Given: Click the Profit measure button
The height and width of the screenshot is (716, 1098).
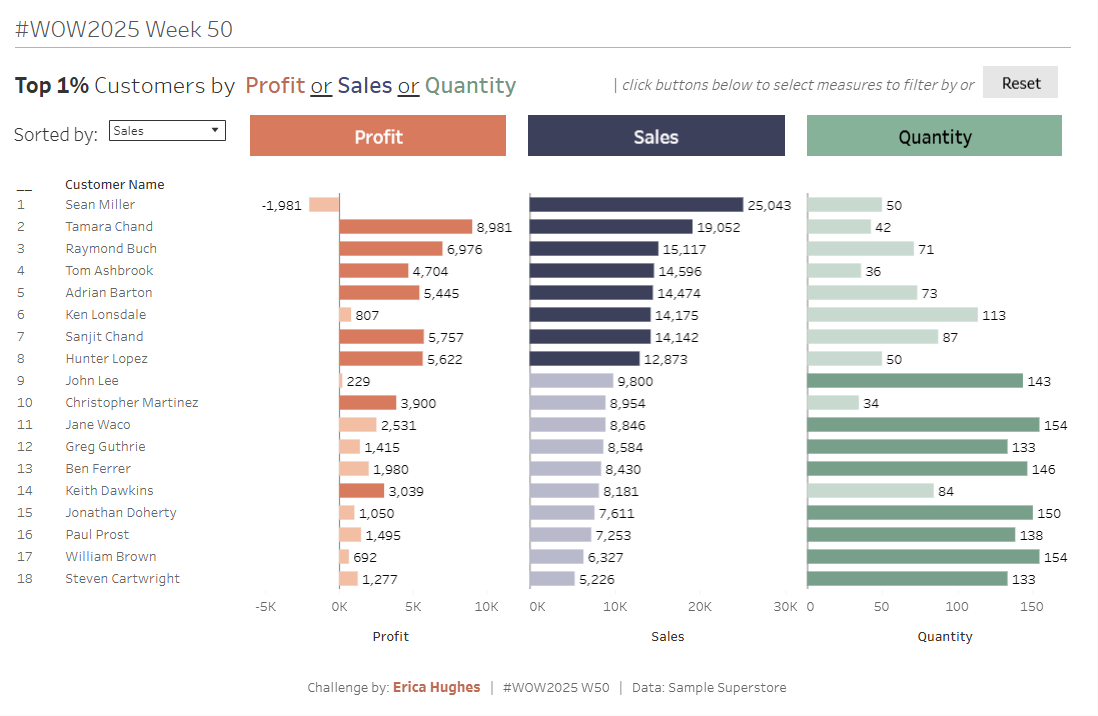Looking at the screenshot, I should click(378, 136).
